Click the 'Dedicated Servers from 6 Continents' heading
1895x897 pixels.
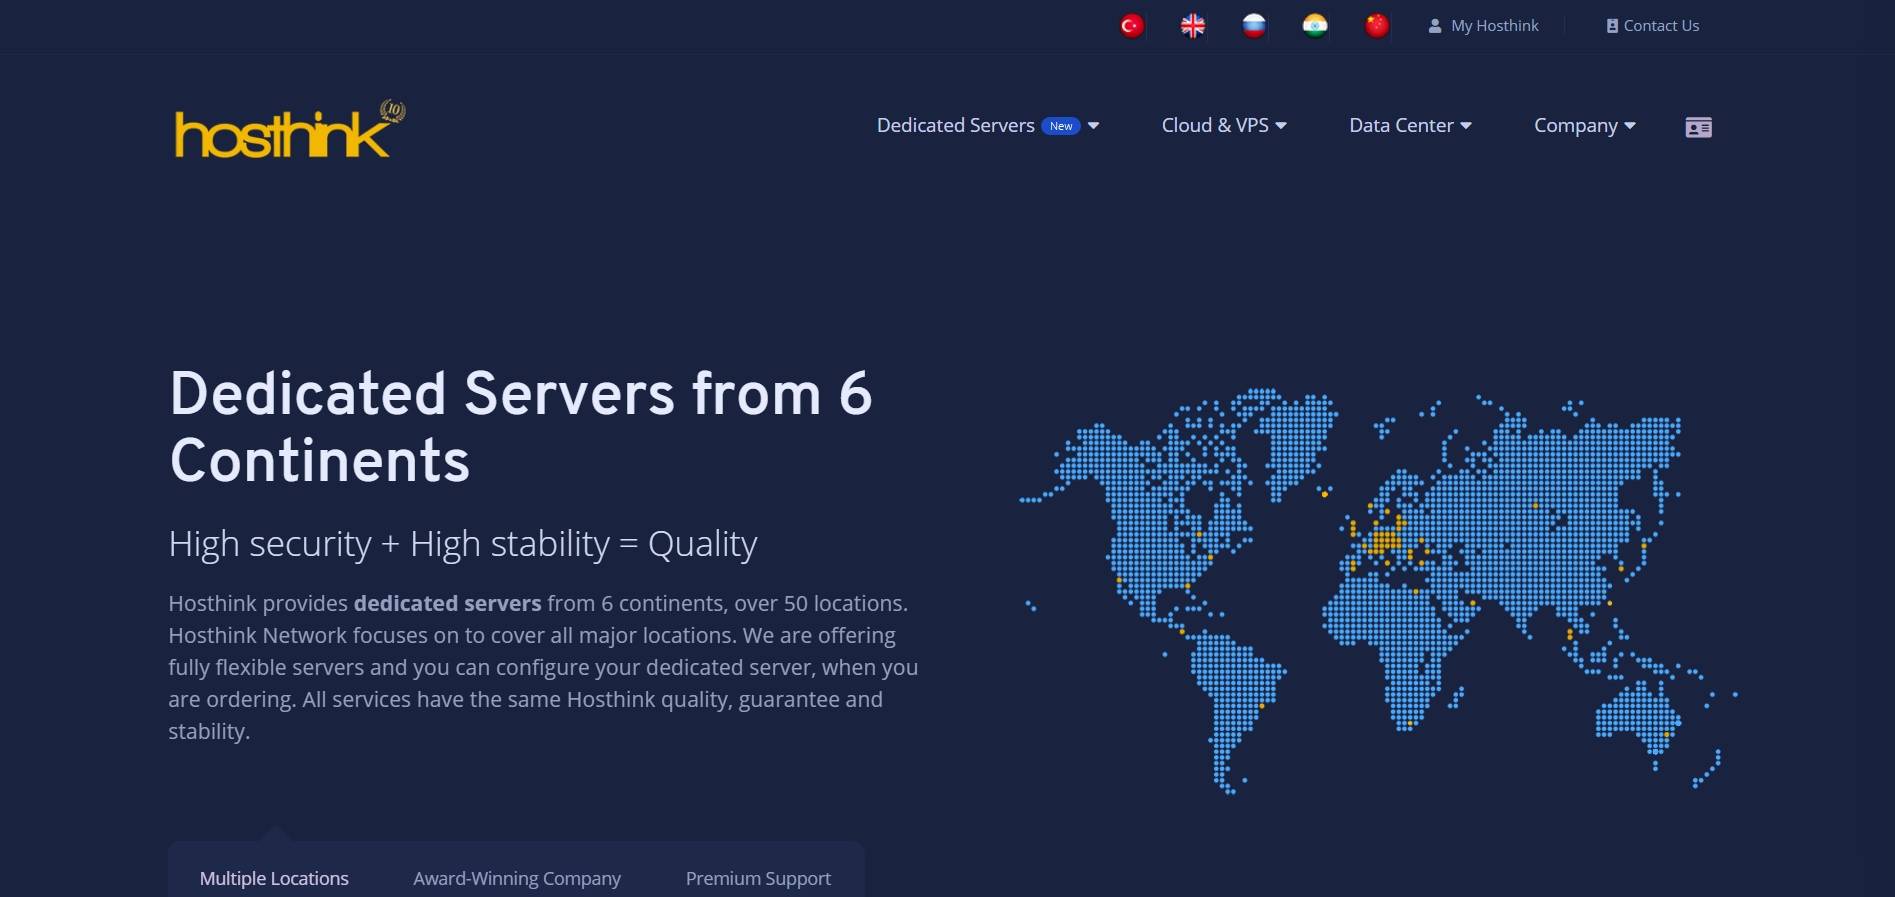[521, 427]
